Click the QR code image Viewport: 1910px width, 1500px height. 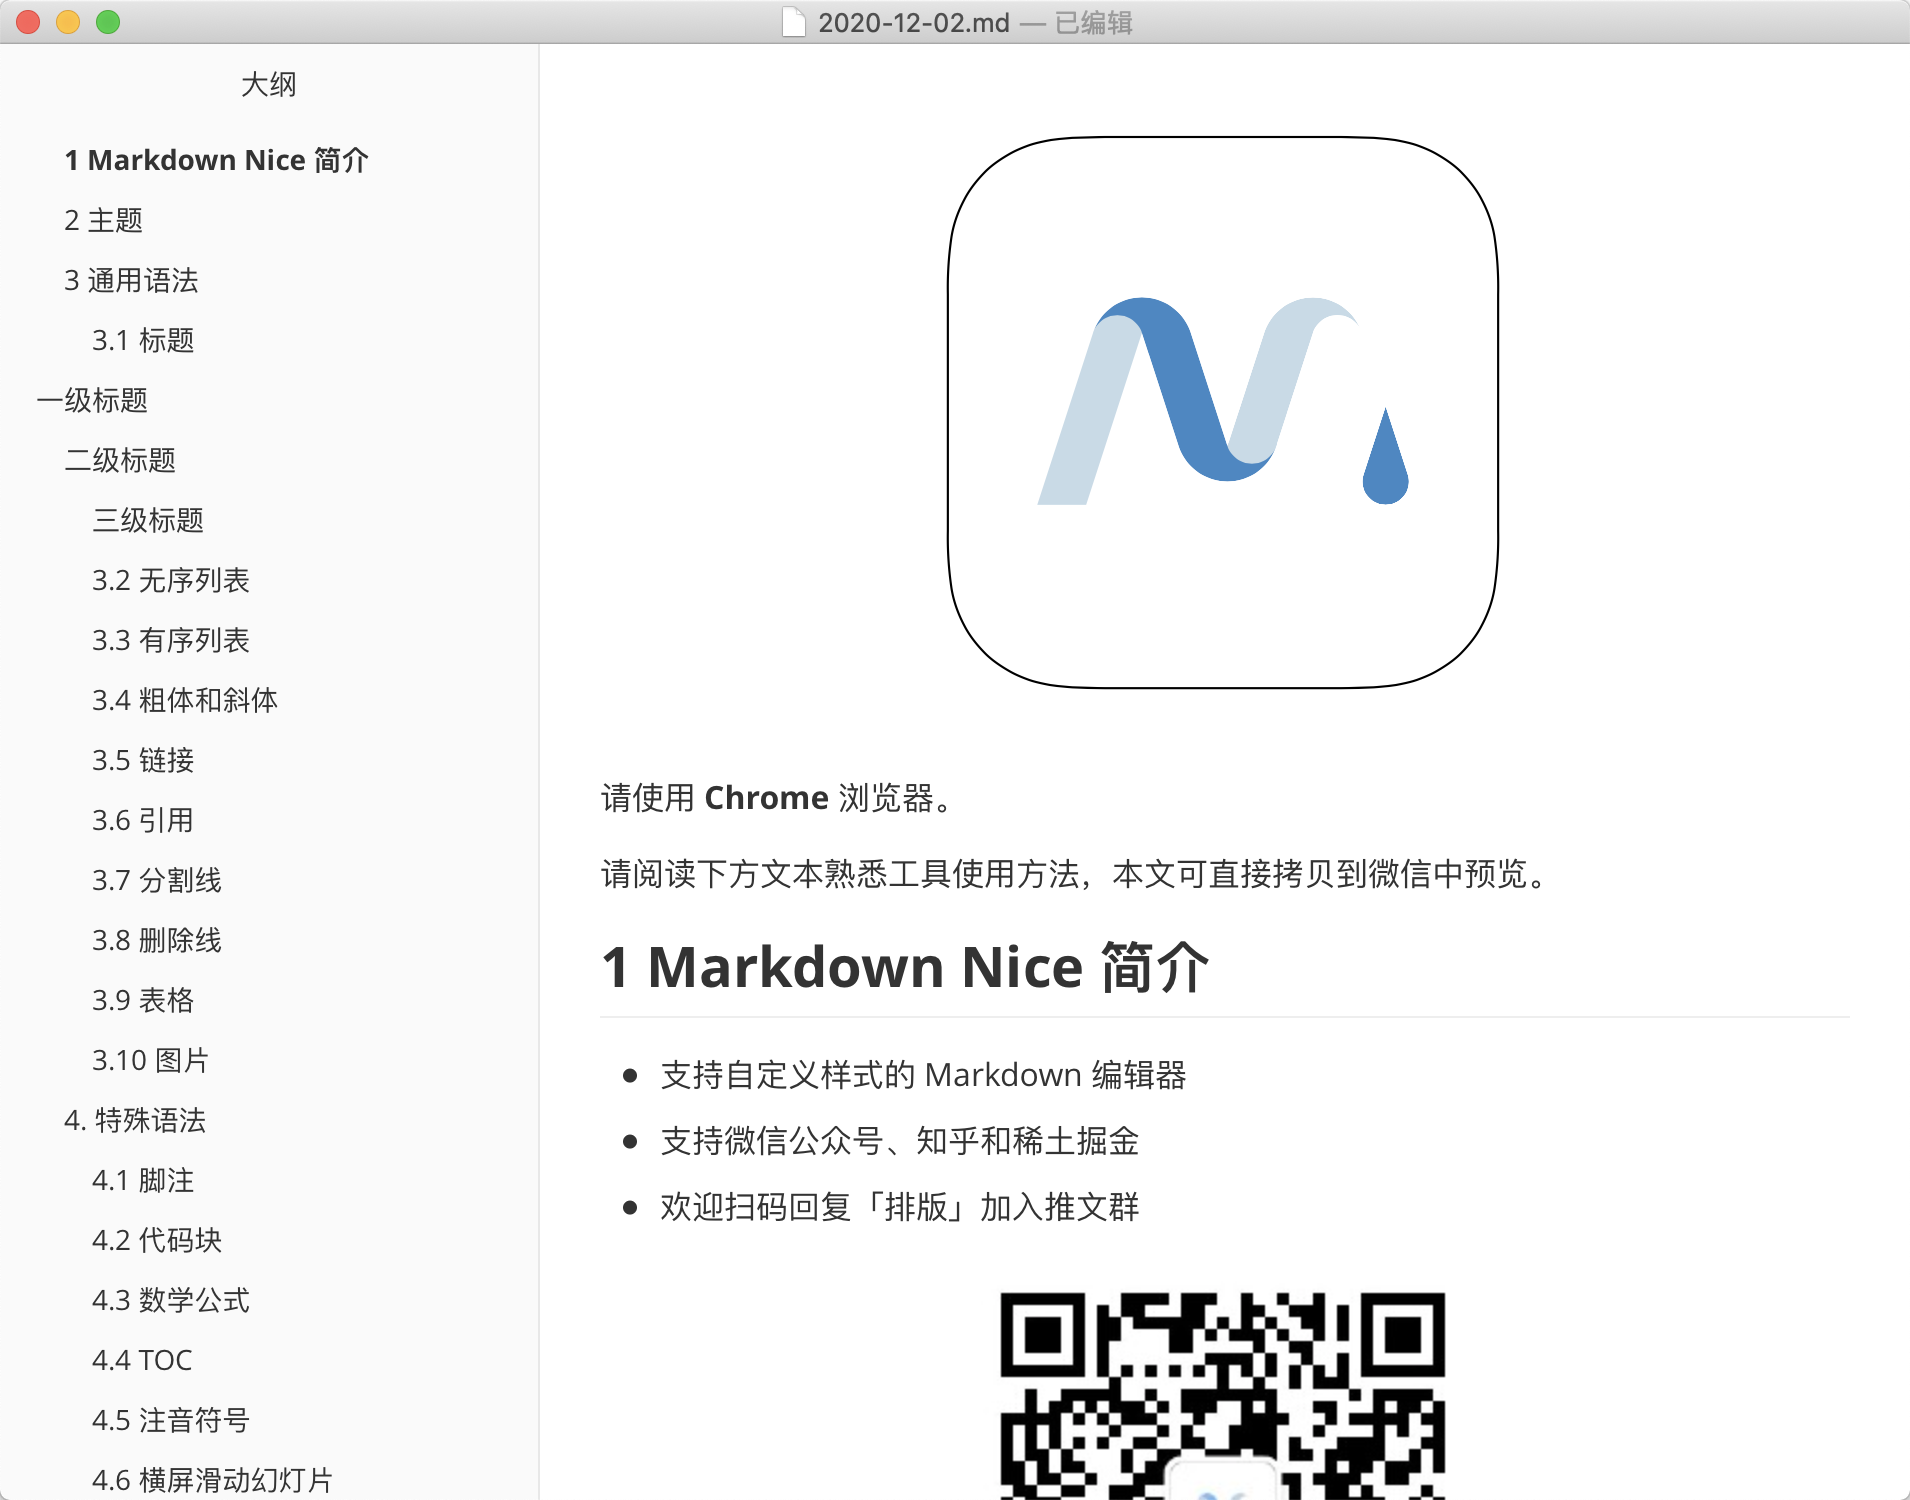point(1223,1396)
